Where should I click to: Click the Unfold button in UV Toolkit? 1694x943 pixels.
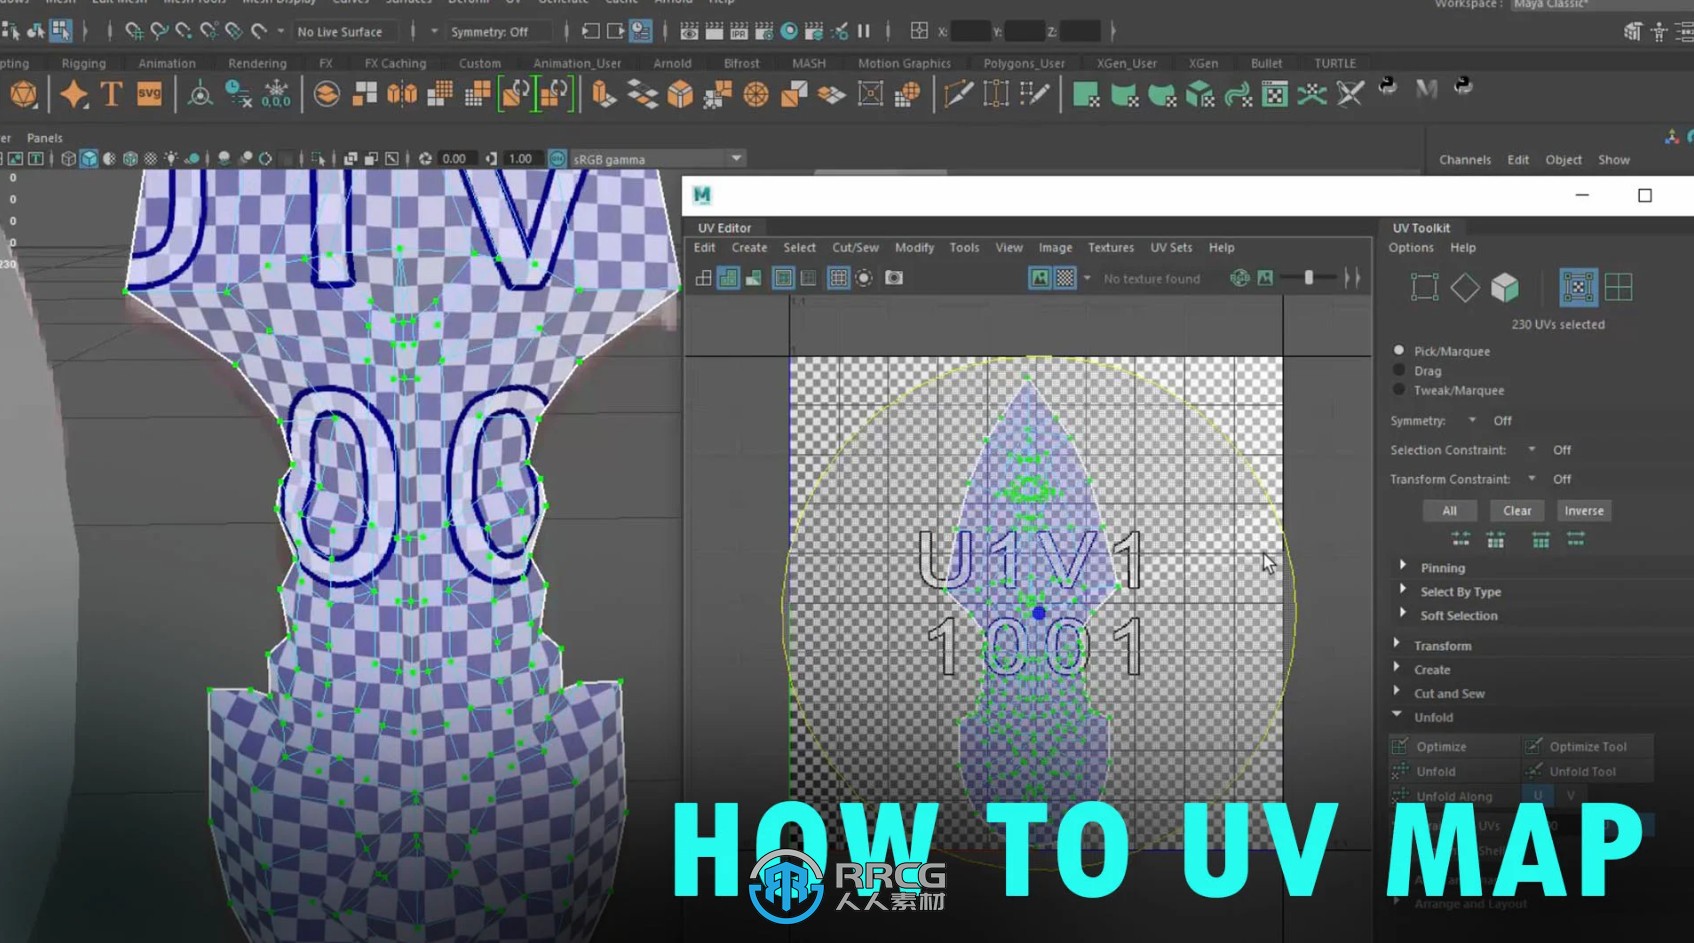click(1454, 772)
